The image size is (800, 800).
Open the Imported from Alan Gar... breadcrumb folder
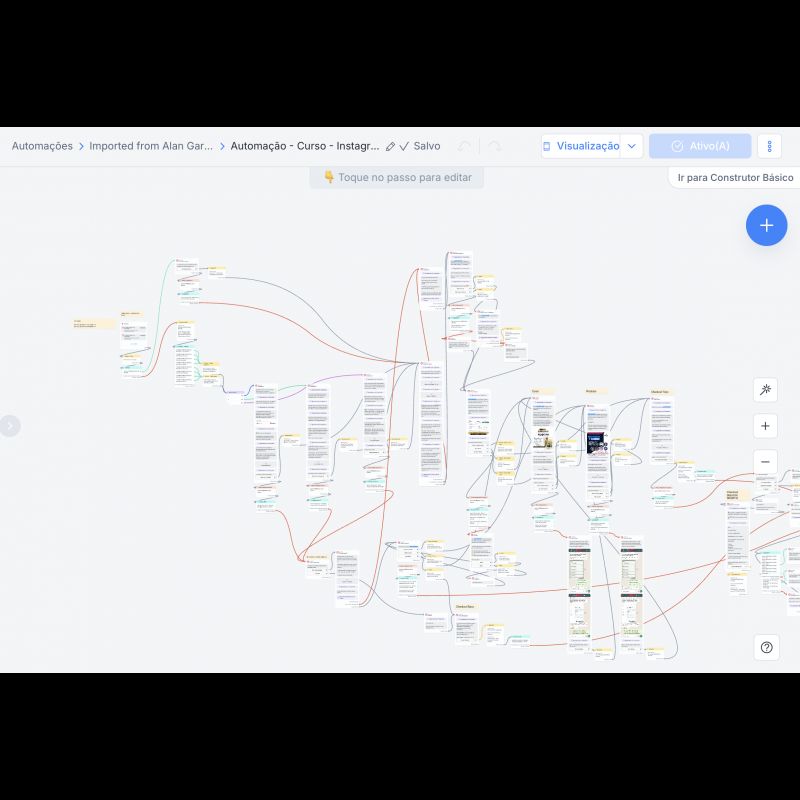(150, 146)
